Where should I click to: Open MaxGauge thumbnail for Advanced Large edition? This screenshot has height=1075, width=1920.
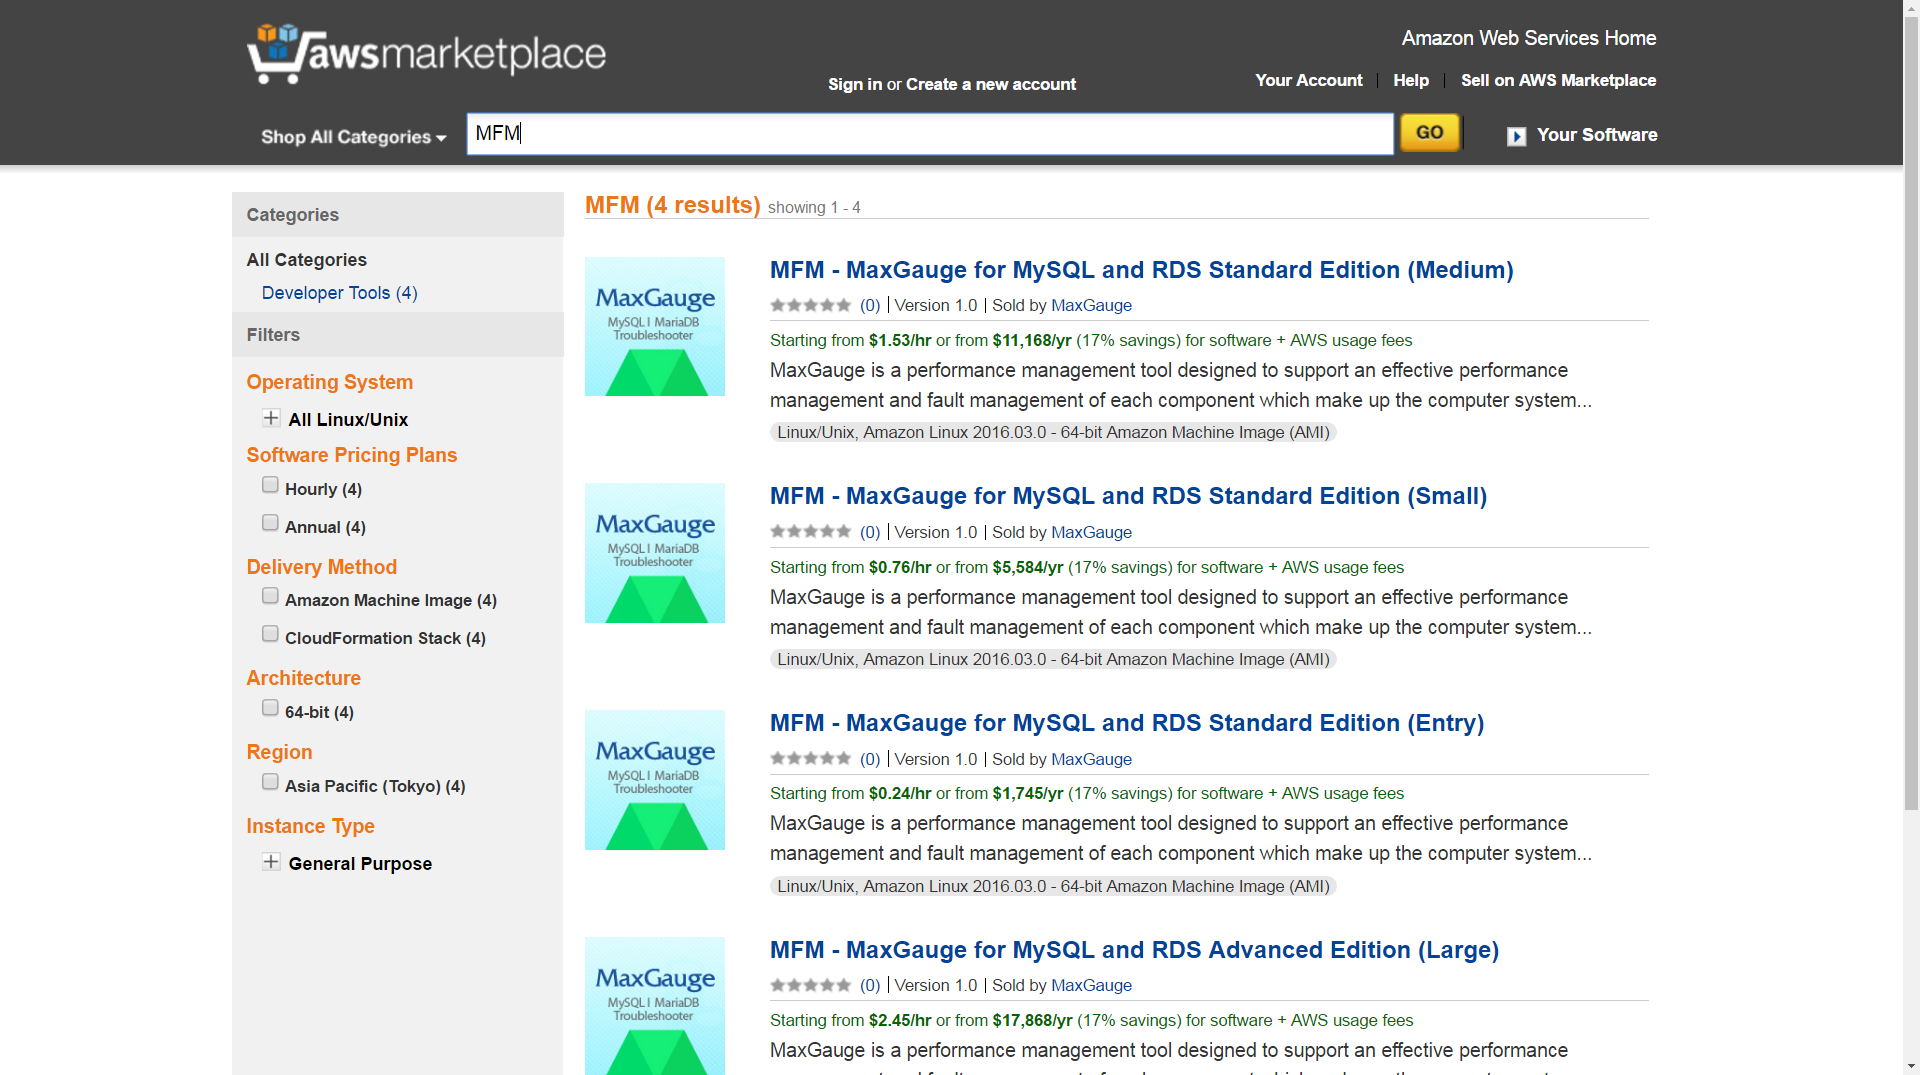coord(654,1005)
